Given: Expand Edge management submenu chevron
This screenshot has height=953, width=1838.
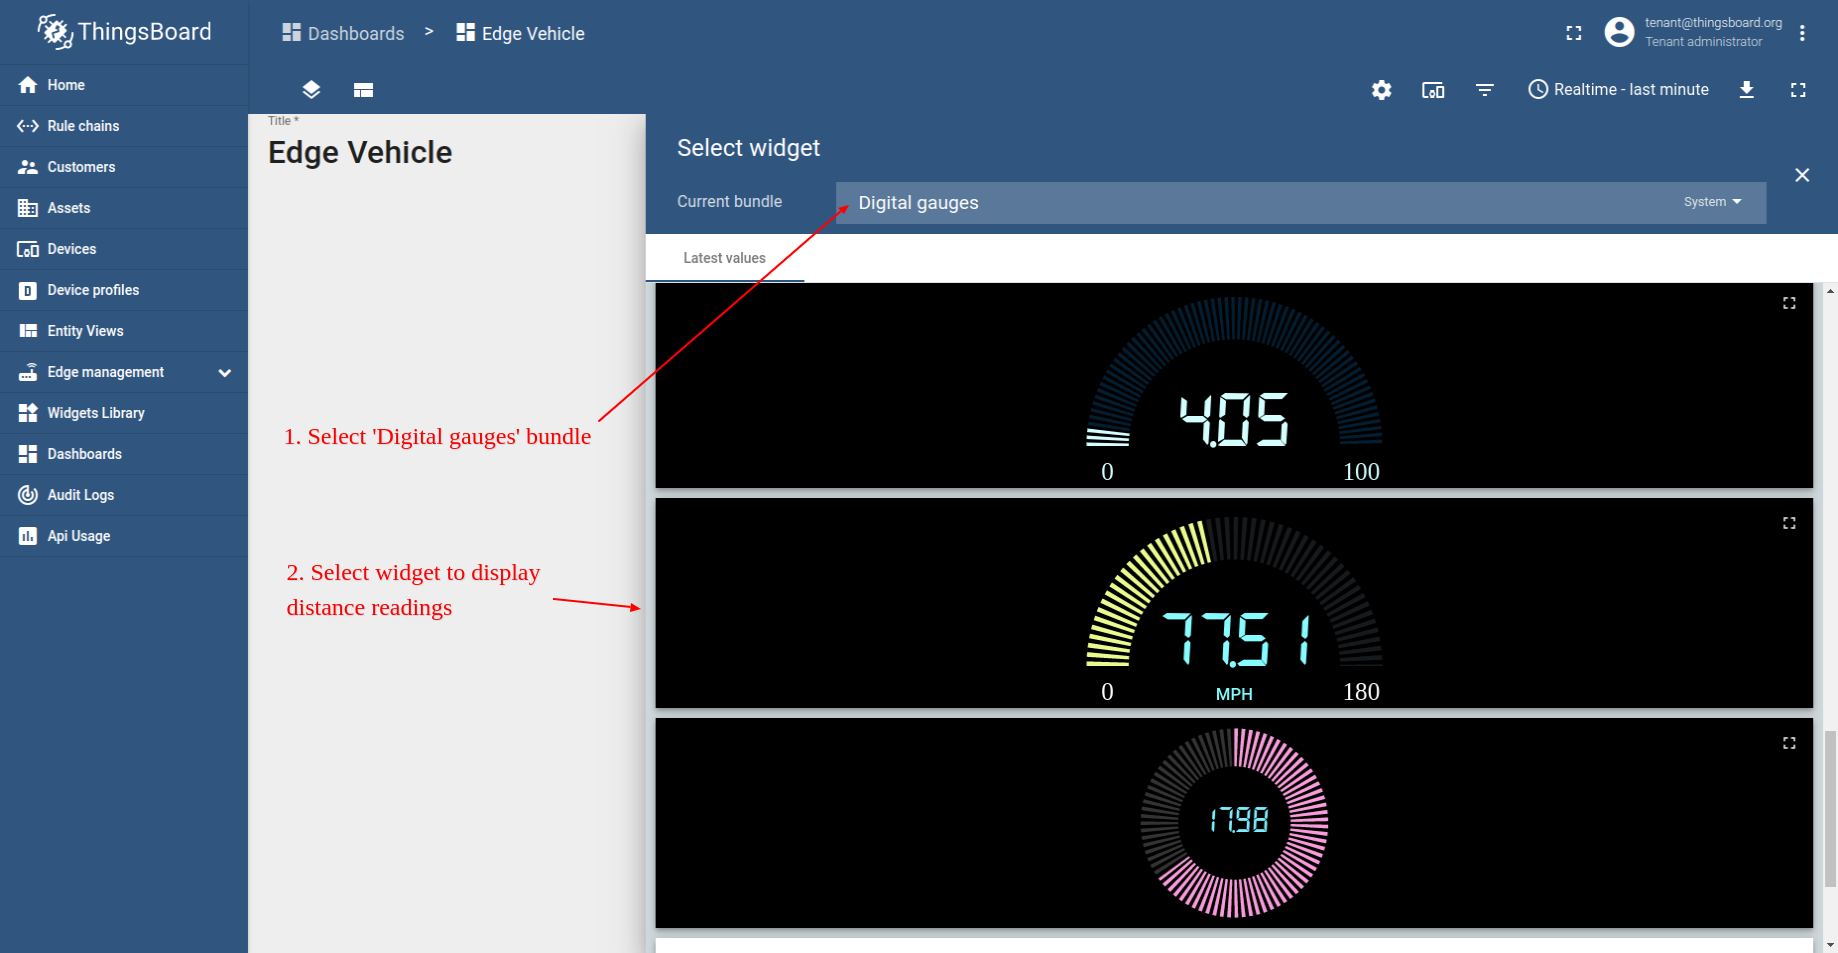Looking at the screenshot, I should pos(225,372).
